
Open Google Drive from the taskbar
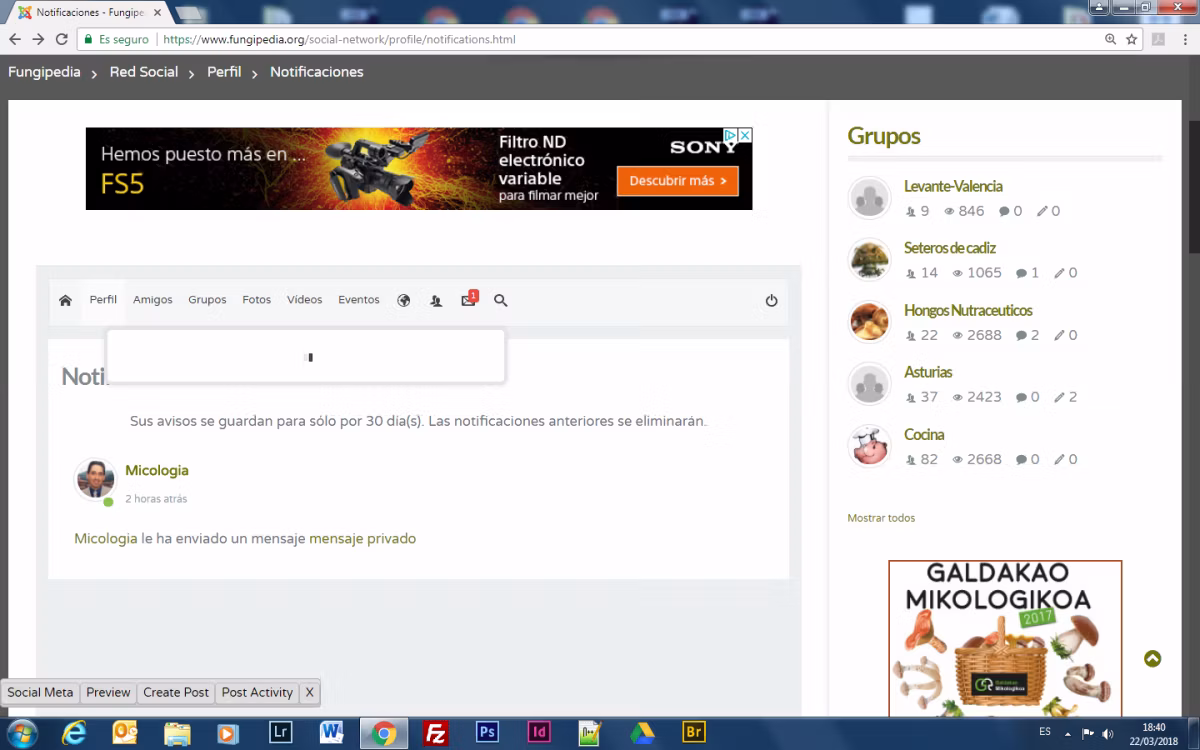point(642,732)
